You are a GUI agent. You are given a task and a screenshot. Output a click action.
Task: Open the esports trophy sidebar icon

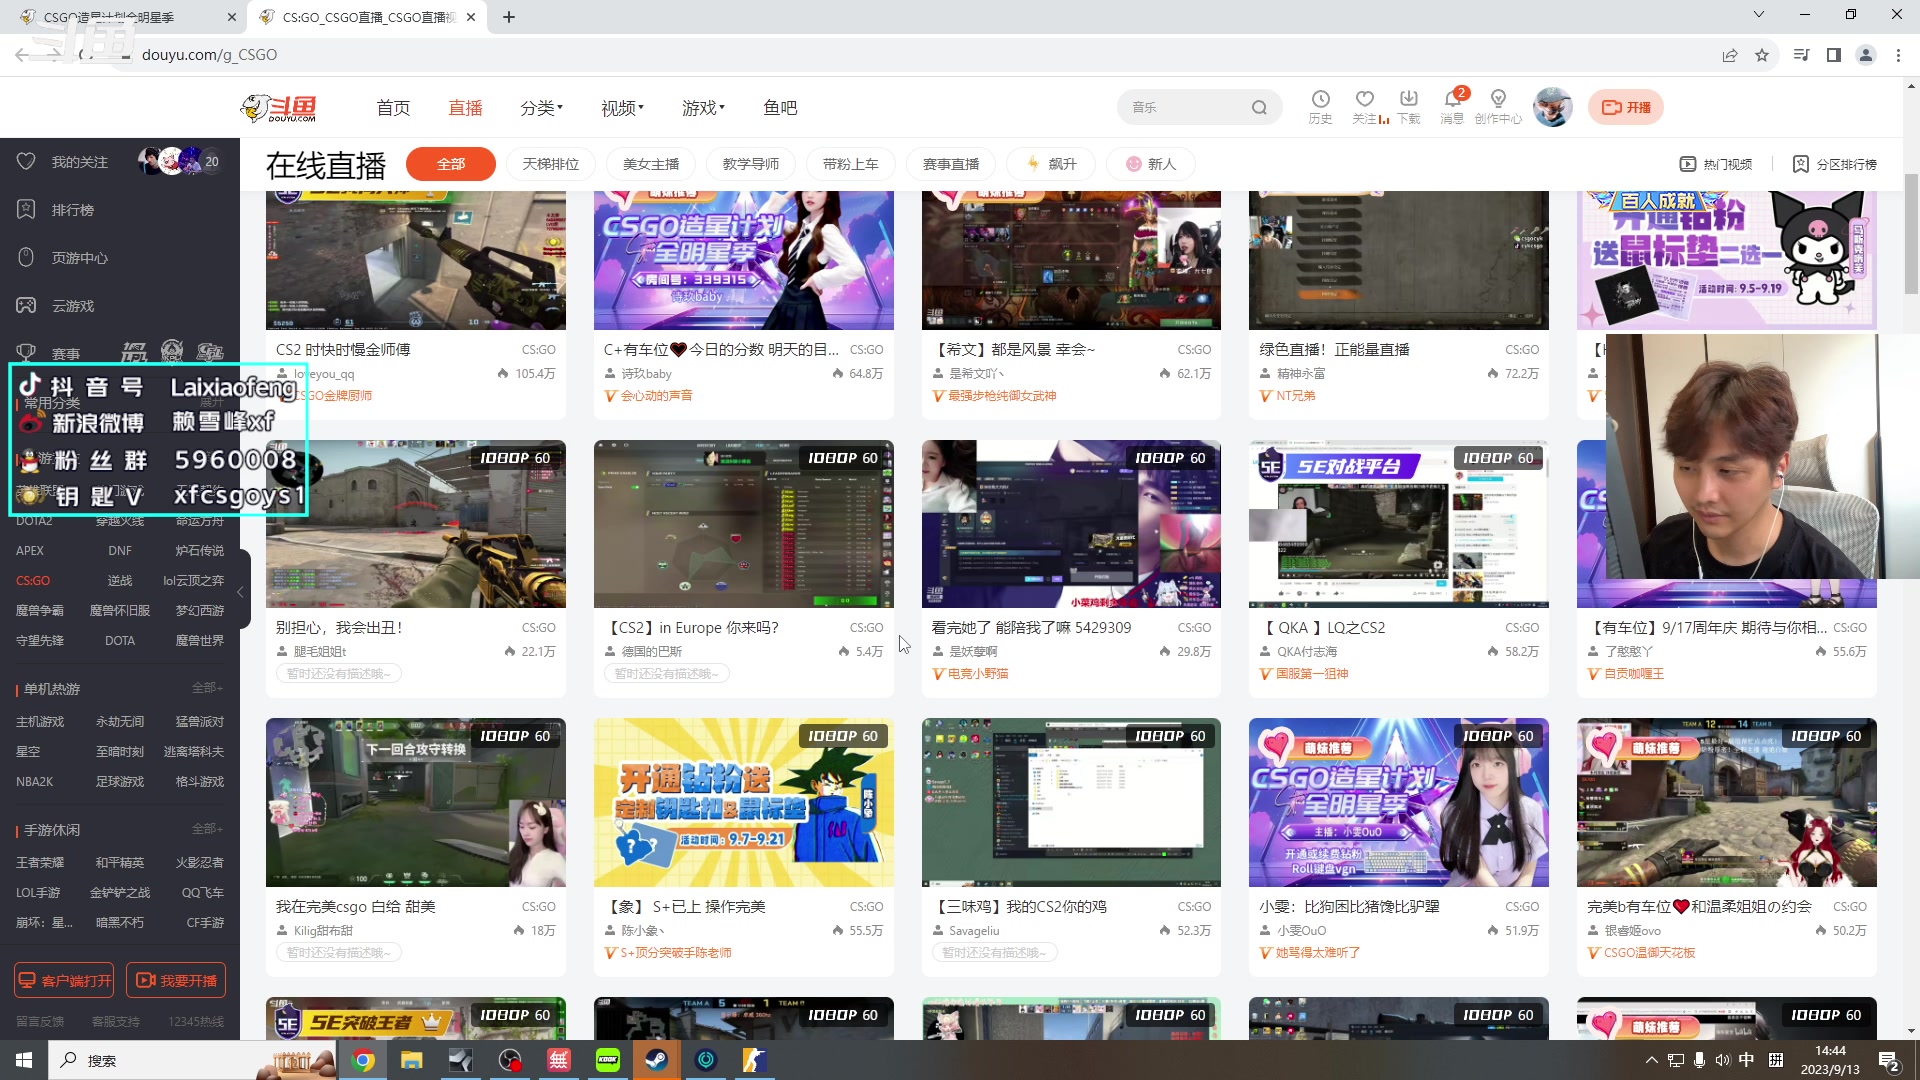point(27,352)
